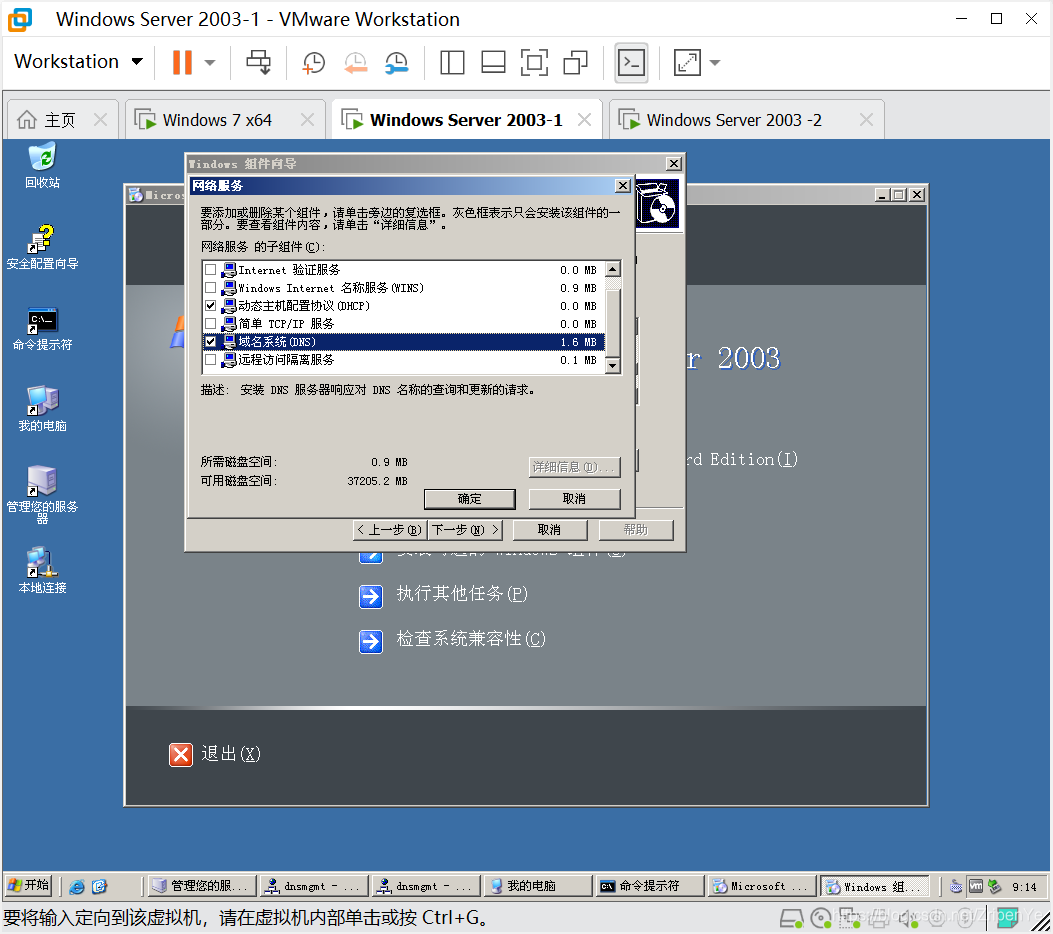The height and width of the screenshot is (934, 1053).
Task: Switch to first dnsmgmt taskbar item
Action: pyautogui.click(x=314, y=886)
